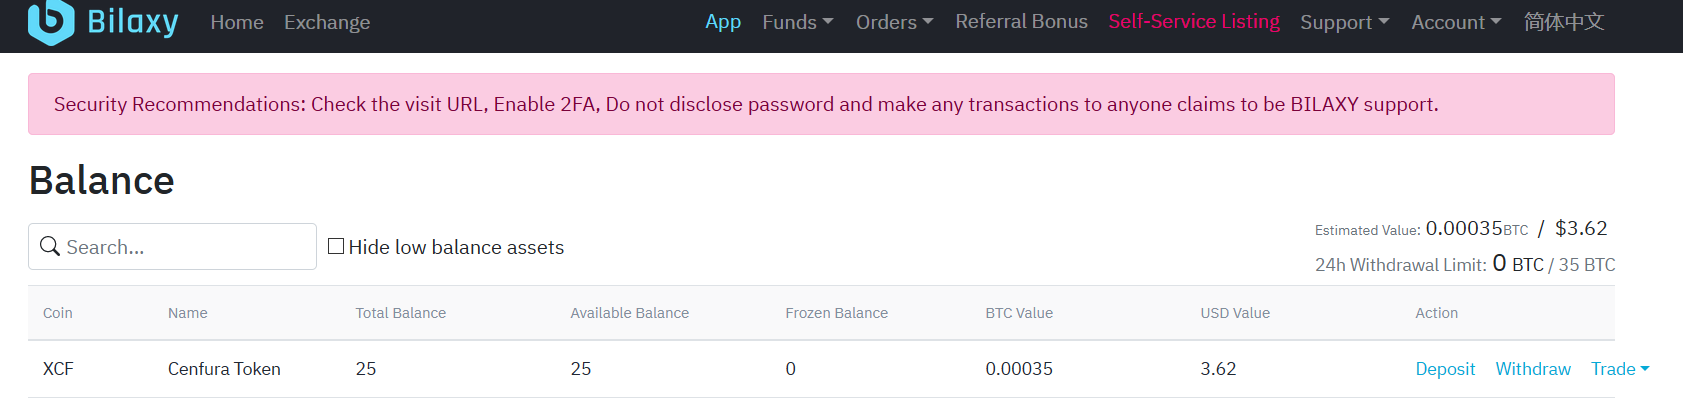Screen dimensions: 1683x416
Task: Toggle Hide low balance assets checkbox
Action: (x=336, y=246)
